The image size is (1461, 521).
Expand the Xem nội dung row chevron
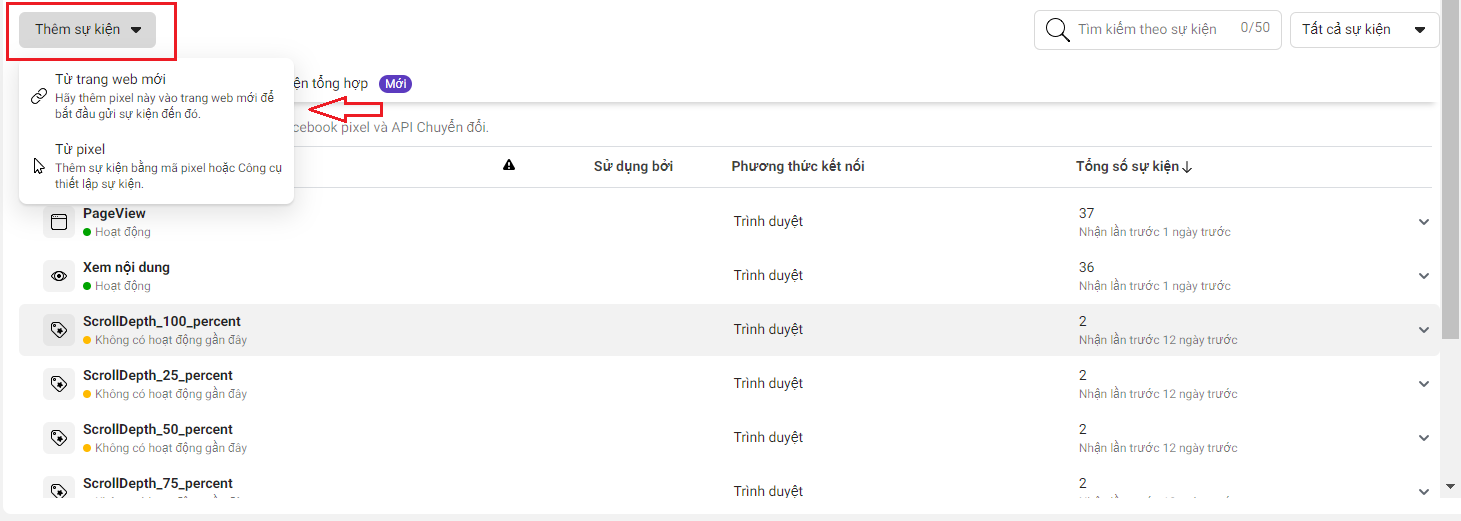1424,276
